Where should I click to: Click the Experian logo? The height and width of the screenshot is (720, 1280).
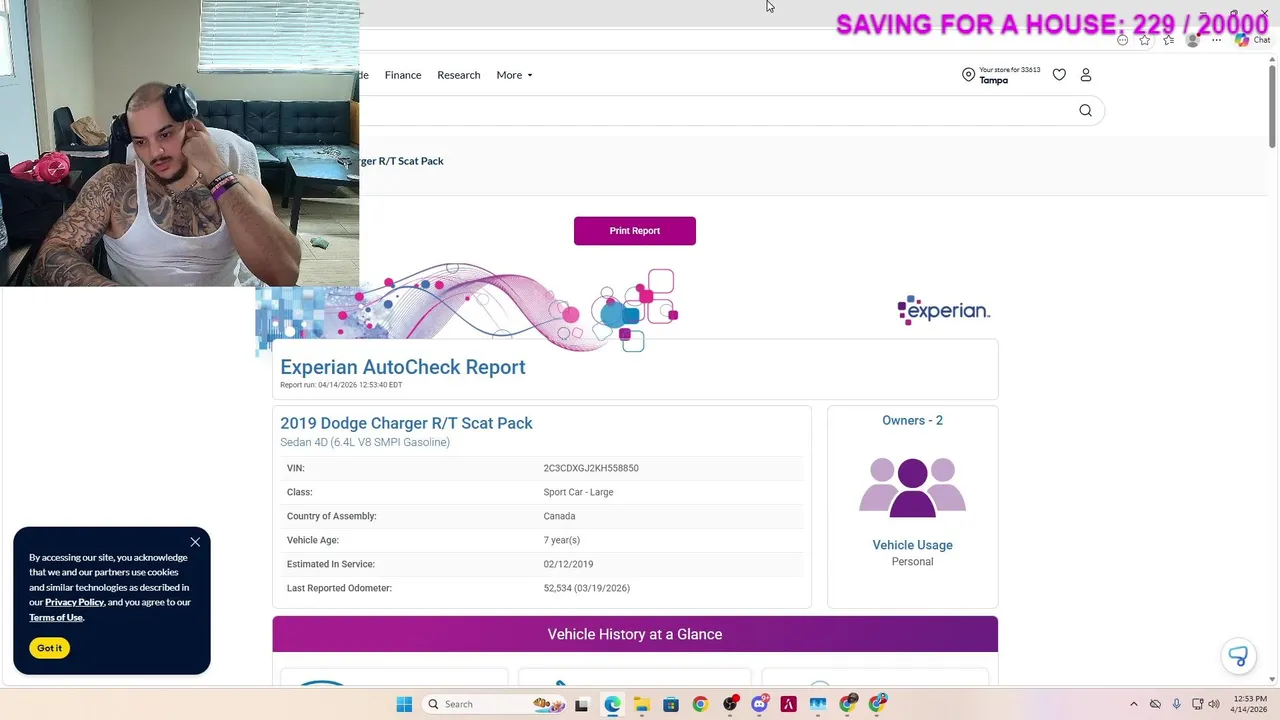pos(943,311)
